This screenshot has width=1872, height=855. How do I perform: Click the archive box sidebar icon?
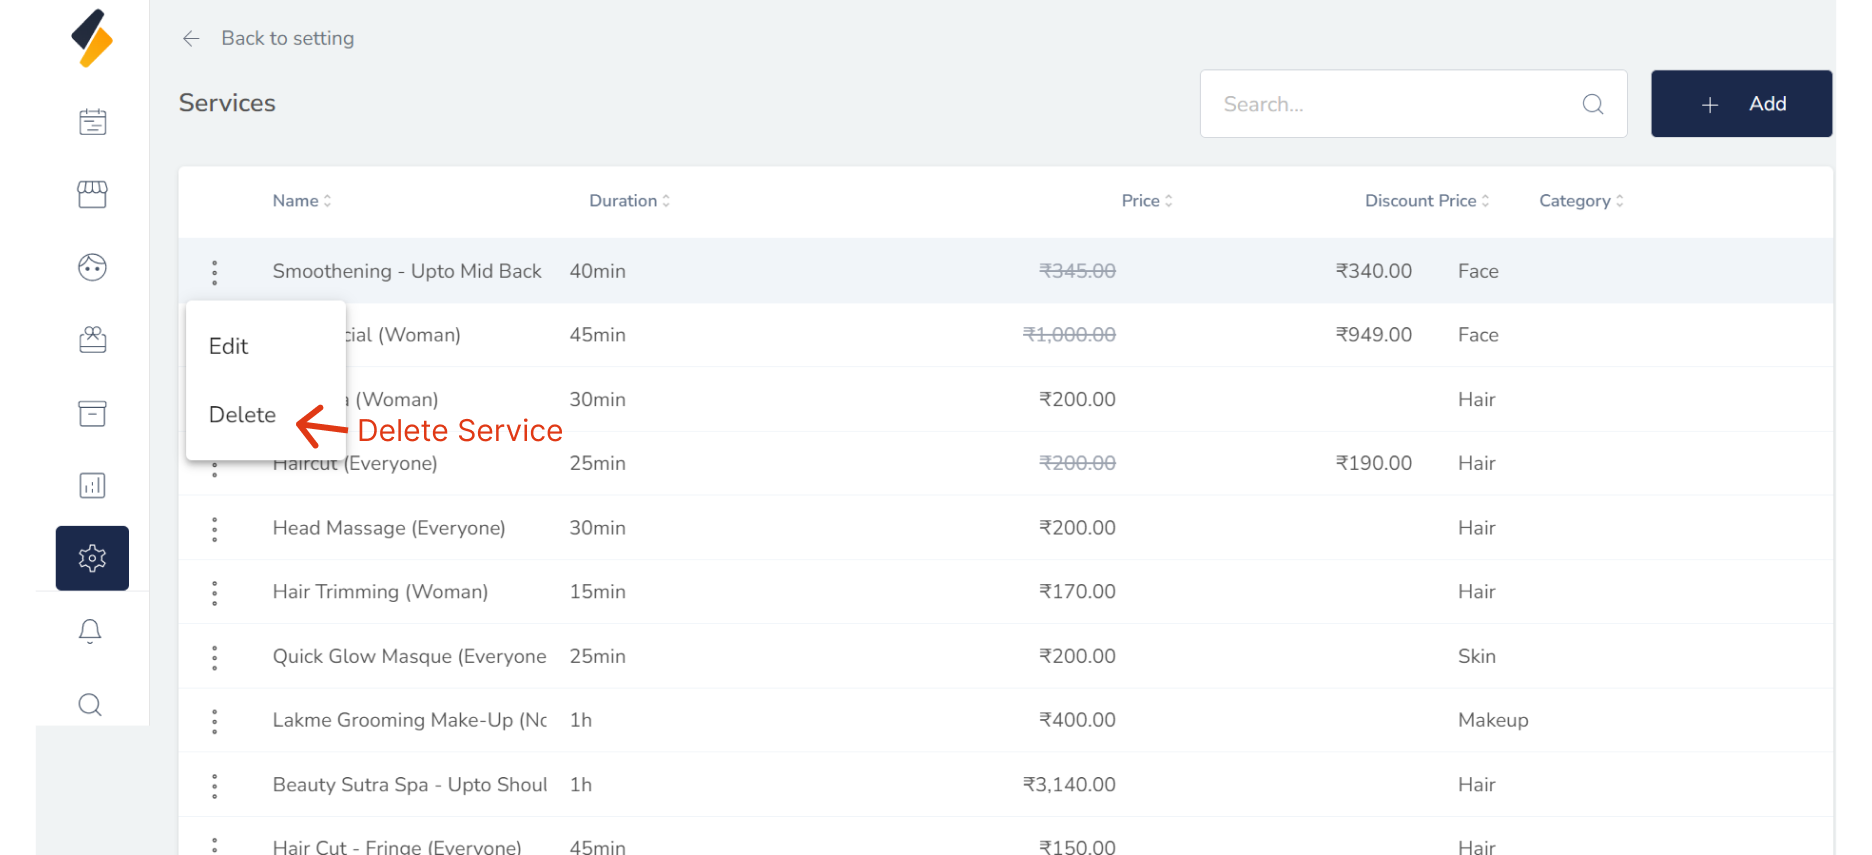click(x=92, y=413)
